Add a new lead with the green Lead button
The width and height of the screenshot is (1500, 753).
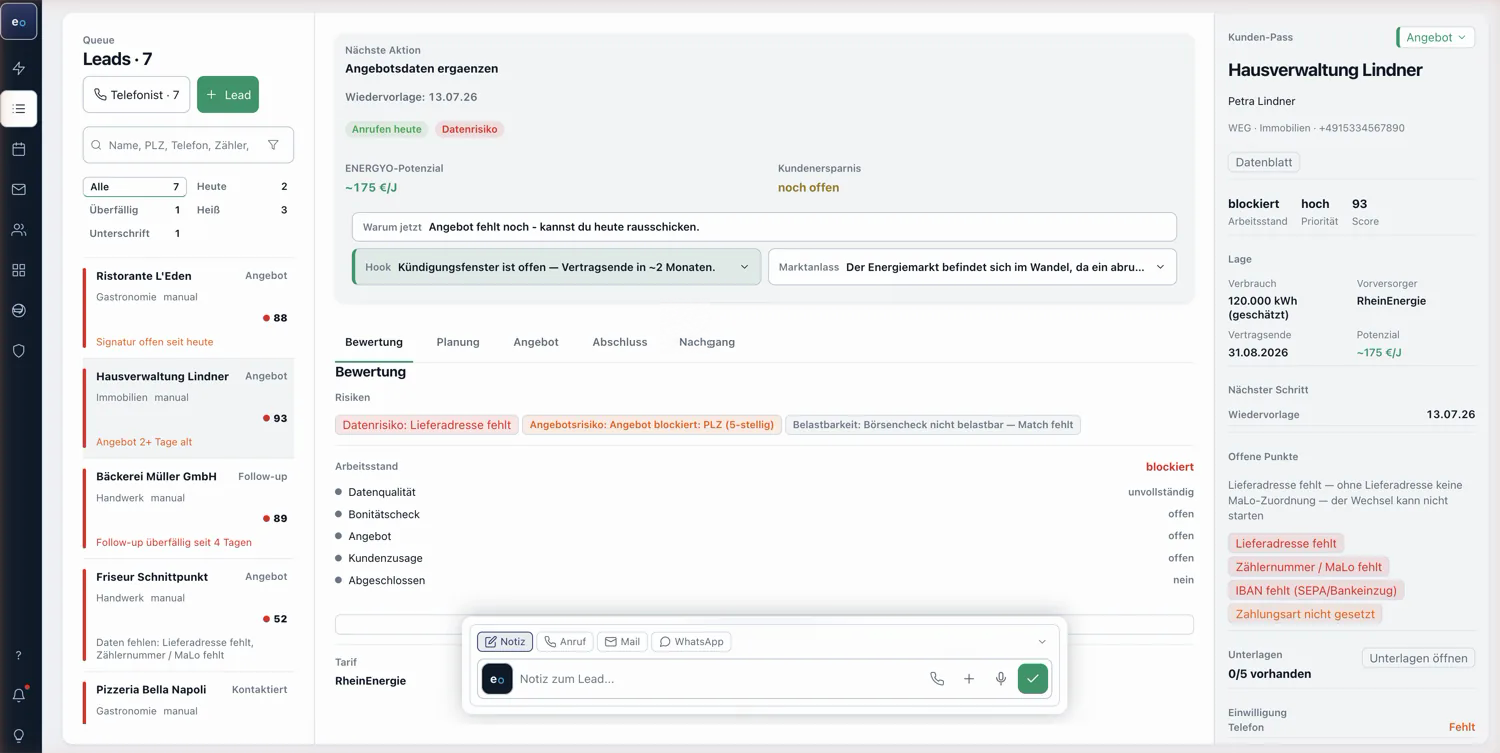[228, 95]
